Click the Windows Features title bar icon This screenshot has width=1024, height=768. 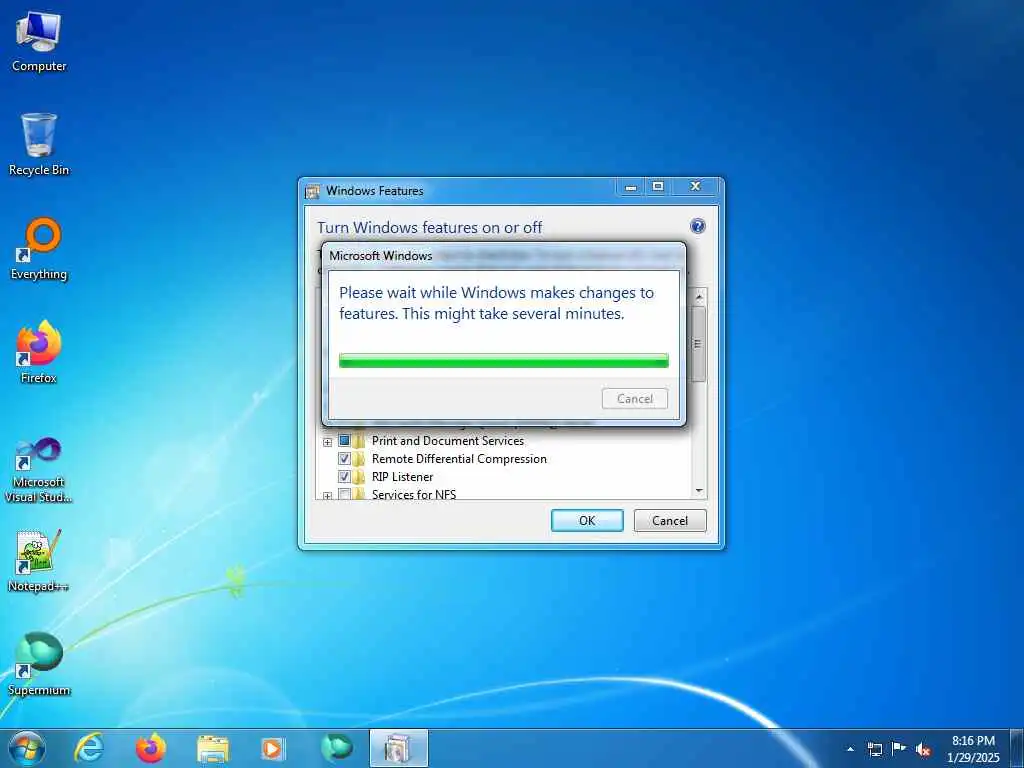click(x=313, y=191)
